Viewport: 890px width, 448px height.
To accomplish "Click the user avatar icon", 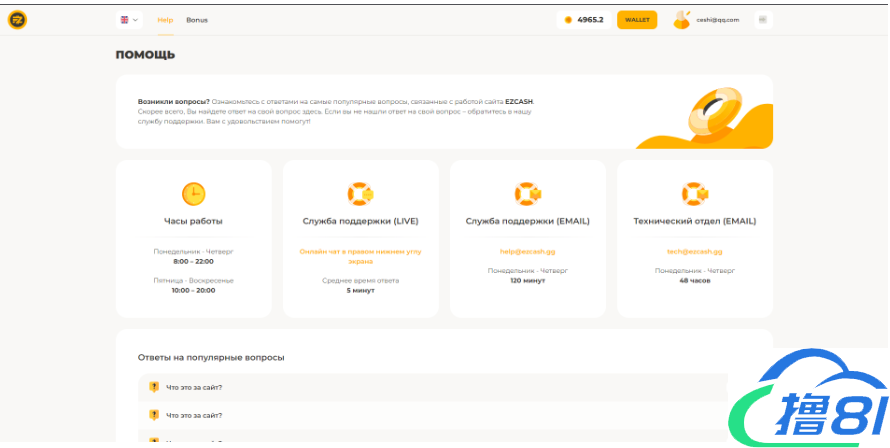I will (682, 20).
